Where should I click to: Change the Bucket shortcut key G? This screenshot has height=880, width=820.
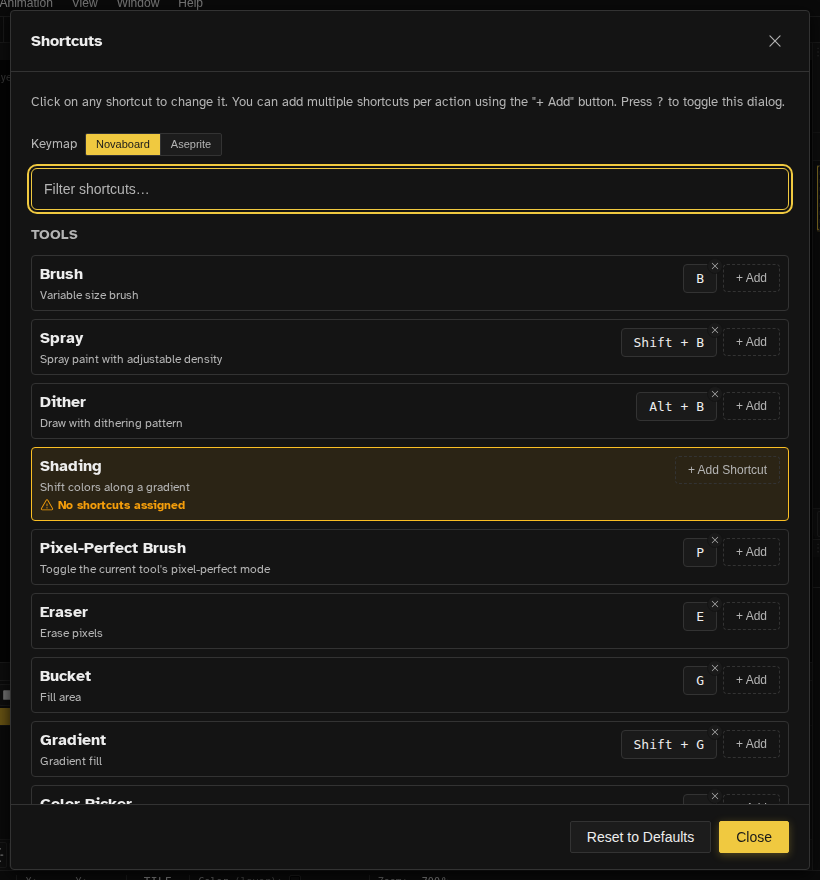[699, 680]
